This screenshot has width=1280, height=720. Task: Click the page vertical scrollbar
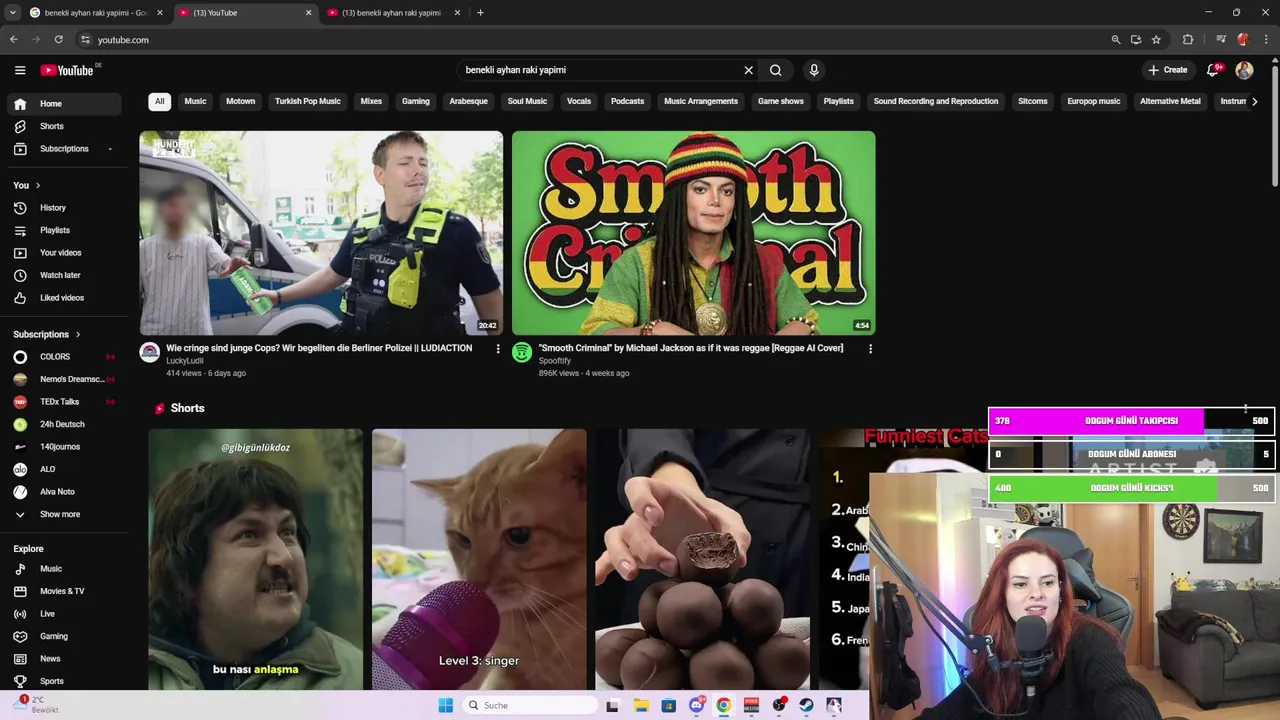tap(1275, 125)
